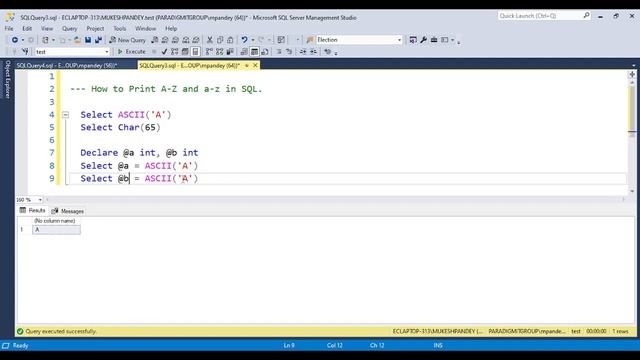
Task: Expand the Object Explorer side panel
Action: coord(7,80)
